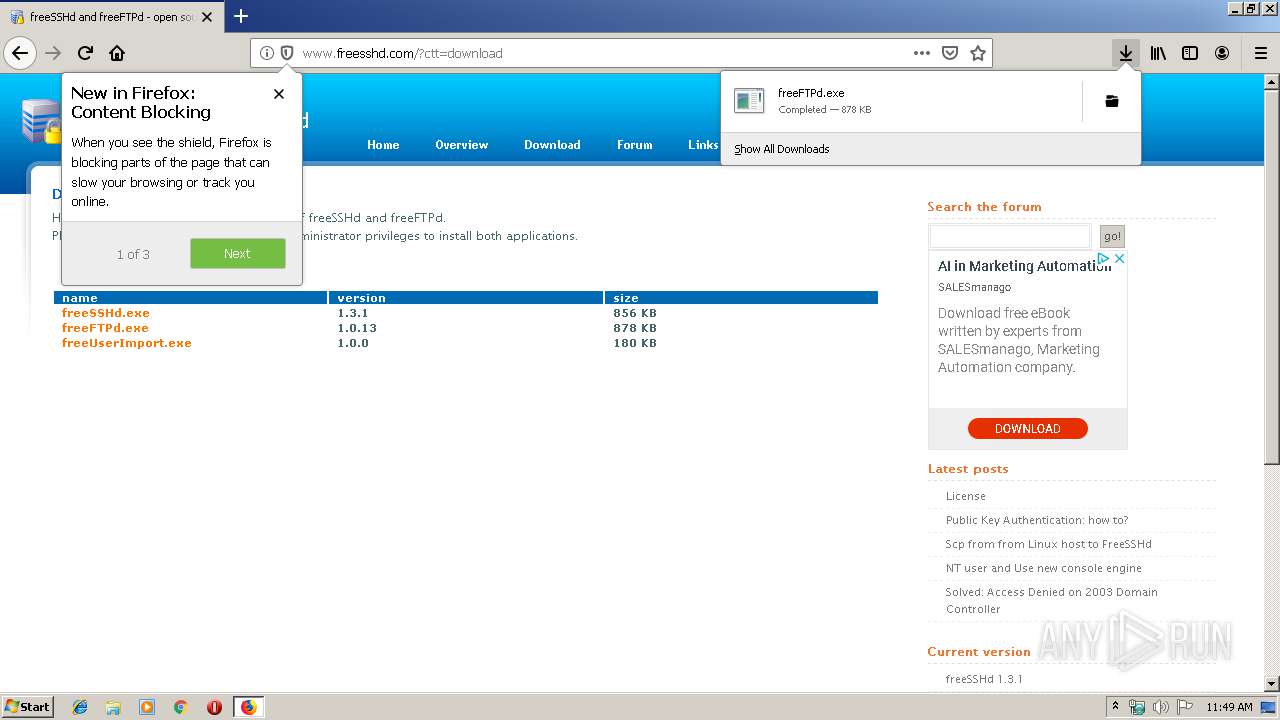Open NT user and Use new console engine post

pos(1043,568)
